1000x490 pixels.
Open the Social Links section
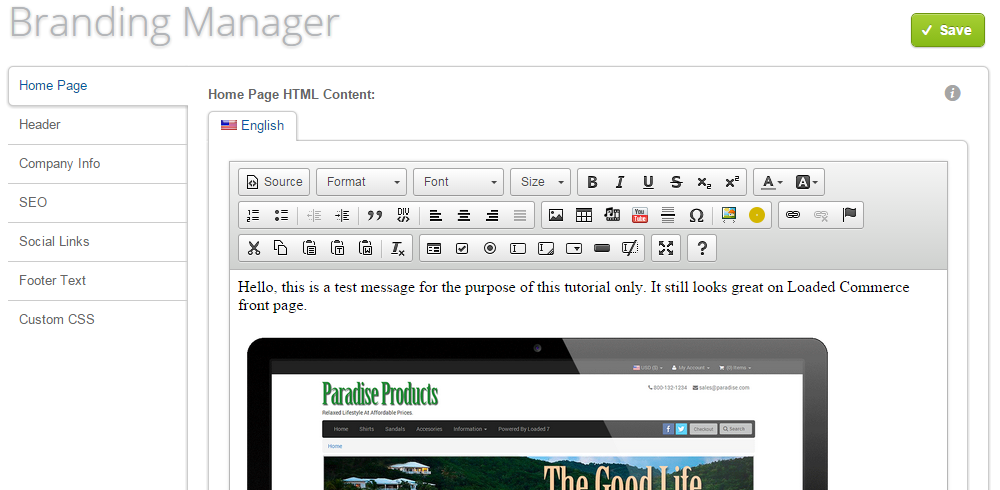pos(98,241)
